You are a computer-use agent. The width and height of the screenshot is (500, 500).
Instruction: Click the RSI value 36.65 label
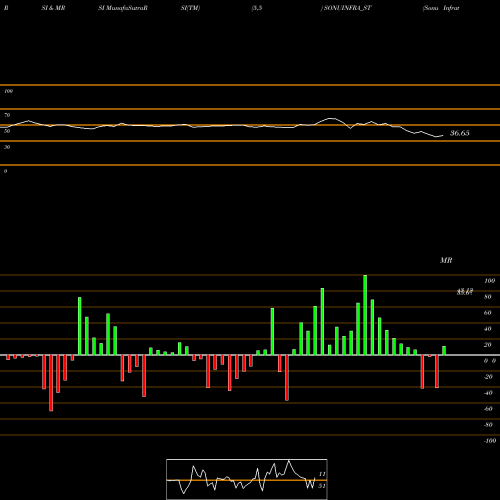(459, 133)
